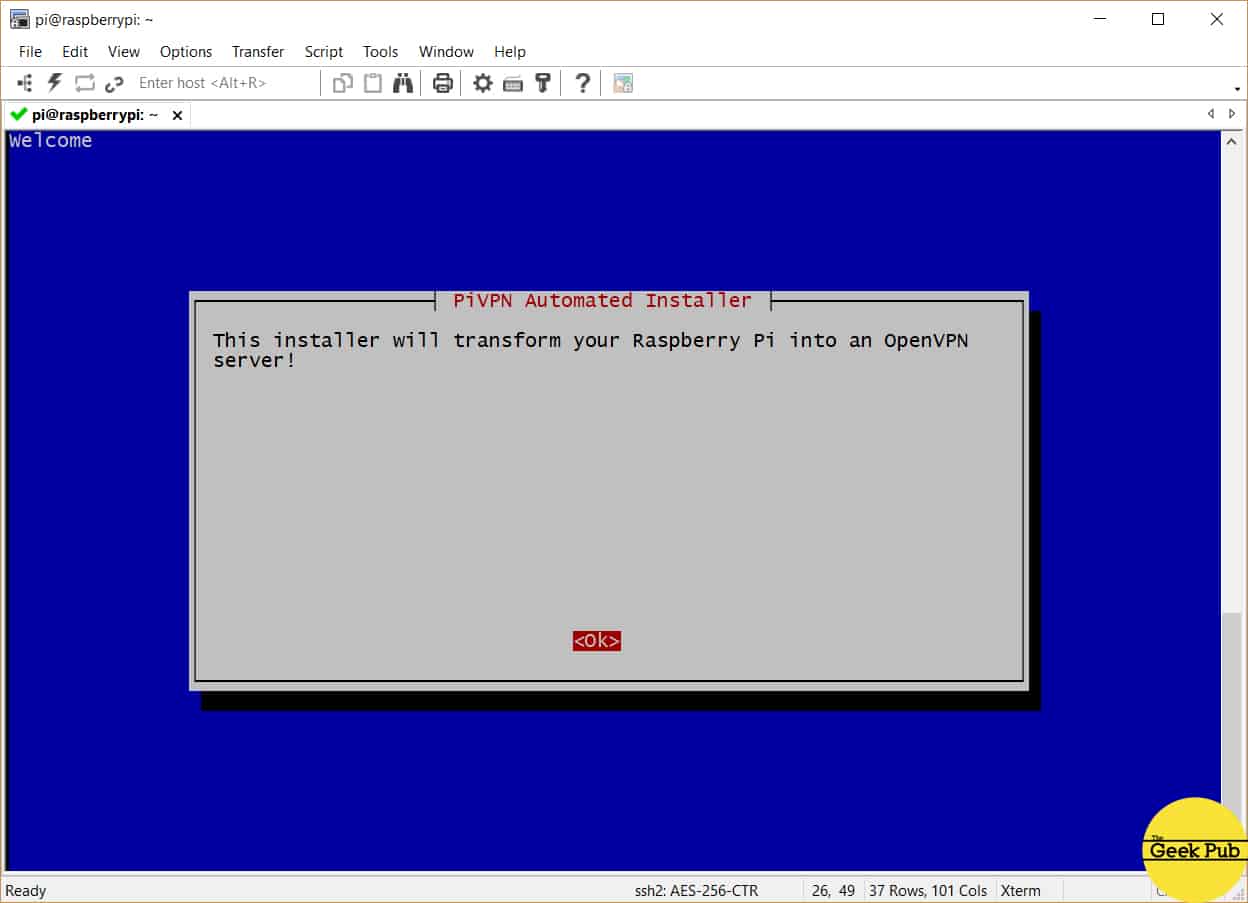Open the Transfer menu
Image resolution: width=1248 pixels, height=903 pixels.
coord(257,52)
